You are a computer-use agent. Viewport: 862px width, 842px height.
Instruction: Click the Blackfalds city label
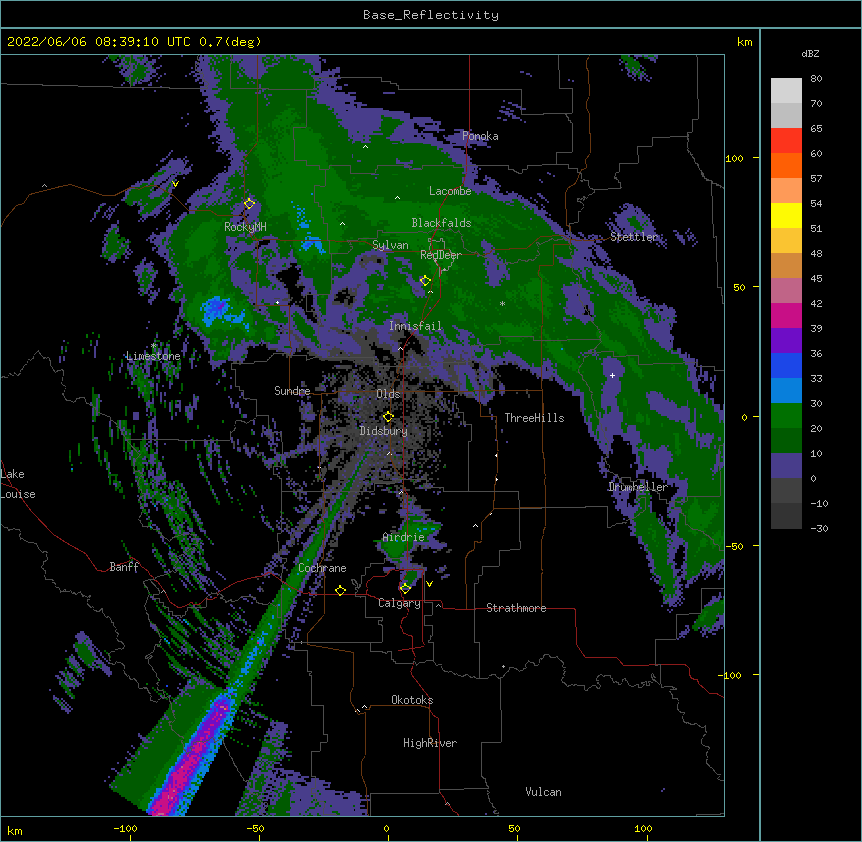[x=441, y=223]
